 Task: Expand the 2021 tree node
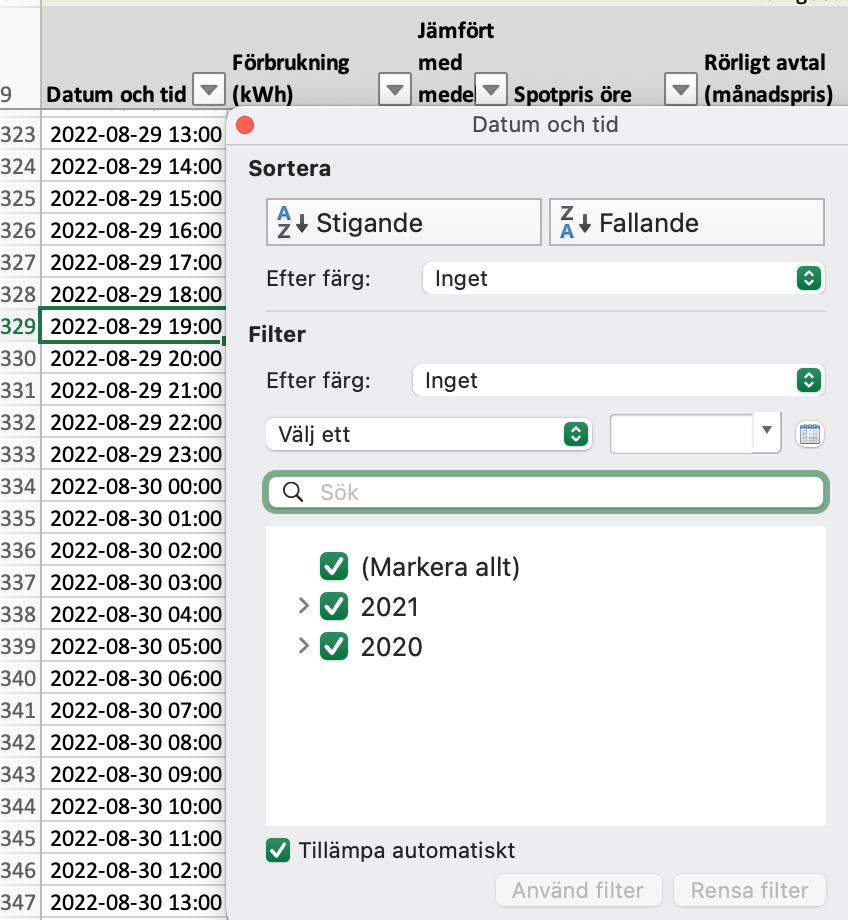(x=303, y=606)
